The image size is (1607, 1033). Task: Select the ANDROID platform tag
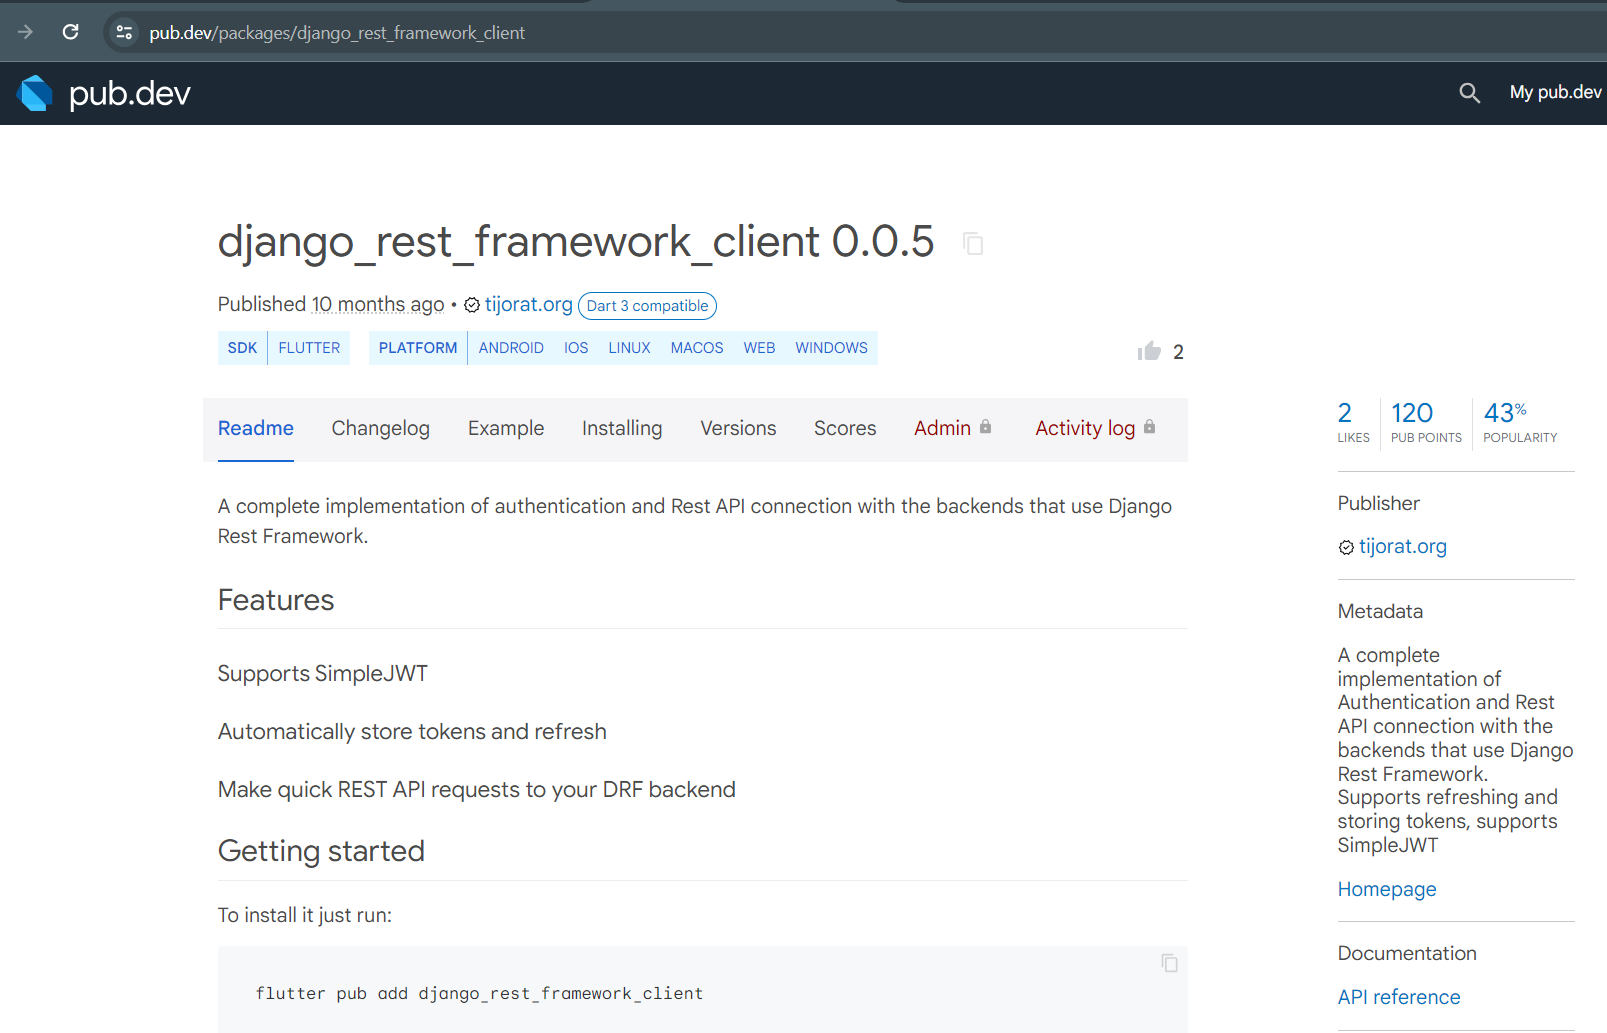click(x=511, y=348)
